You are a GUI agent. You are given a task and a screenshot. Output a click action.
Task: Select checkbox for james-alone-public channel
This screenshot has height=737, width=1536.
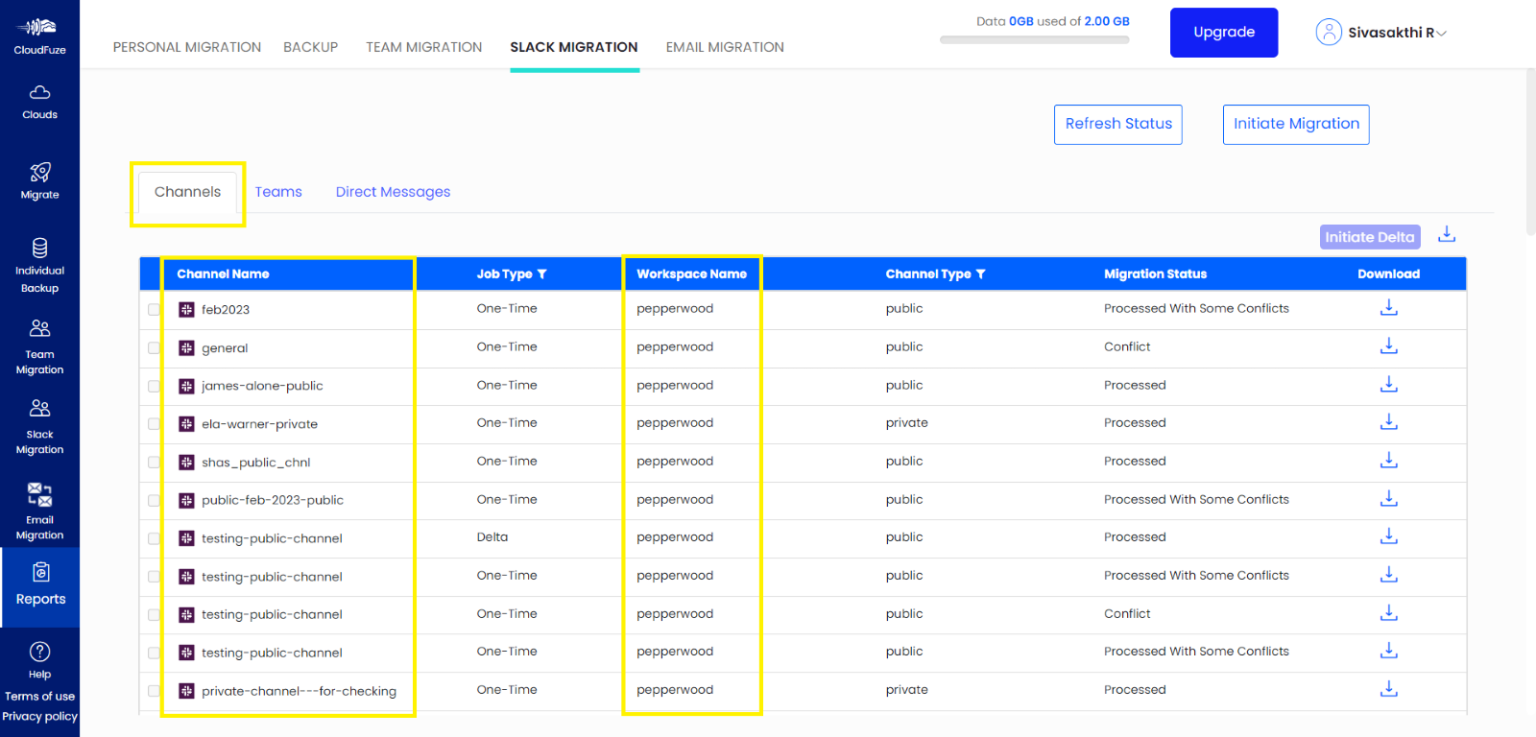click(154, 386)
